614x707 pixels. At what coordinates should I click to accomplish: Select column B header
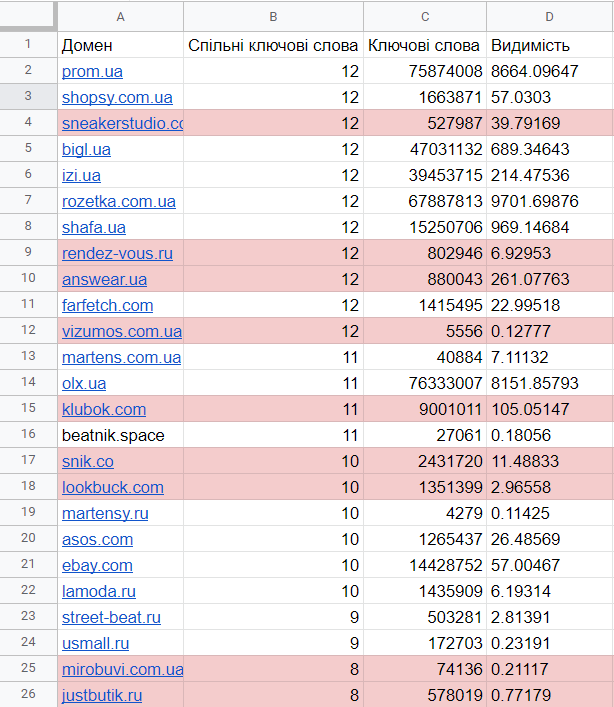pos(273,17)
